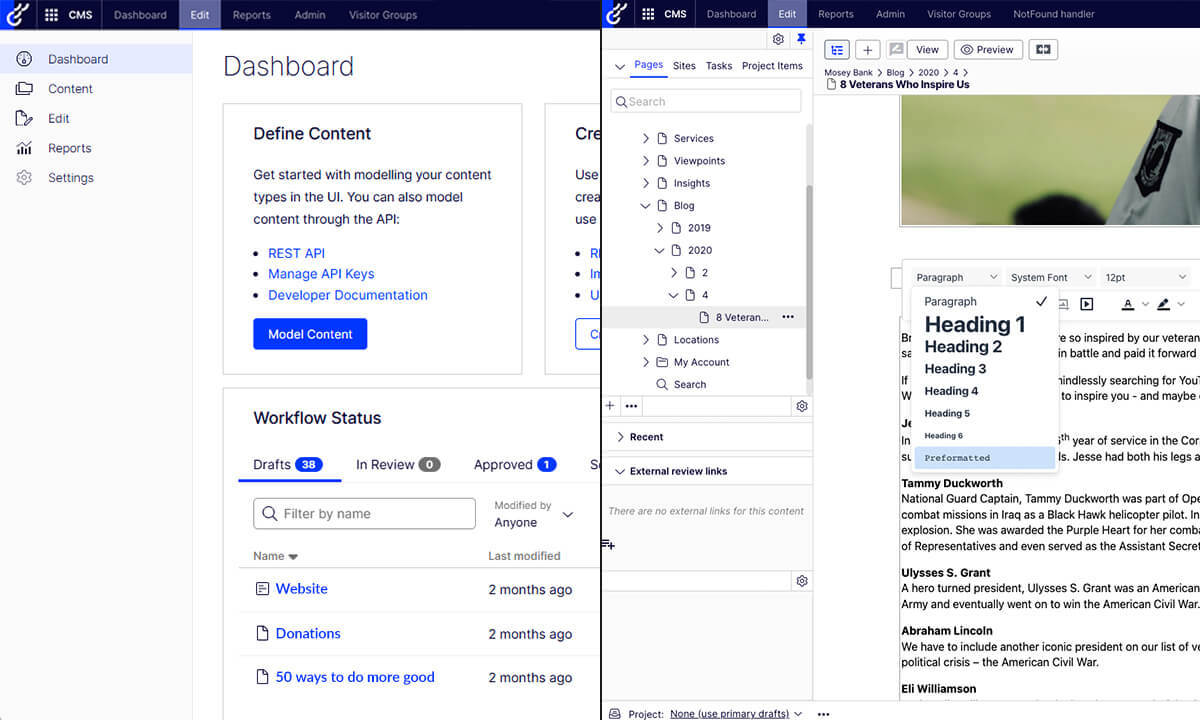This screenshot has width=1200, height=720.
Task: Open the dots menu in the project bar
Action: (x=823, y=714)
